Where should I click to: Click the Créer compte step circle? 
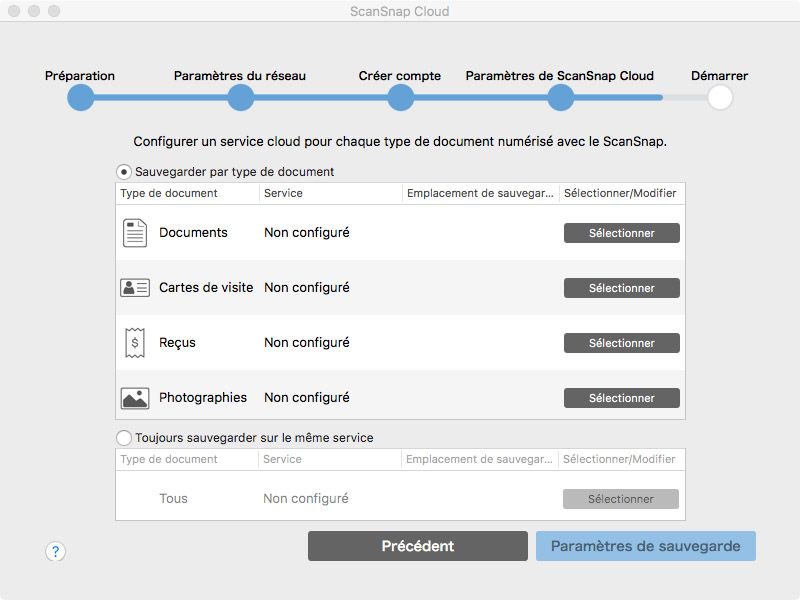coord(400,97)
